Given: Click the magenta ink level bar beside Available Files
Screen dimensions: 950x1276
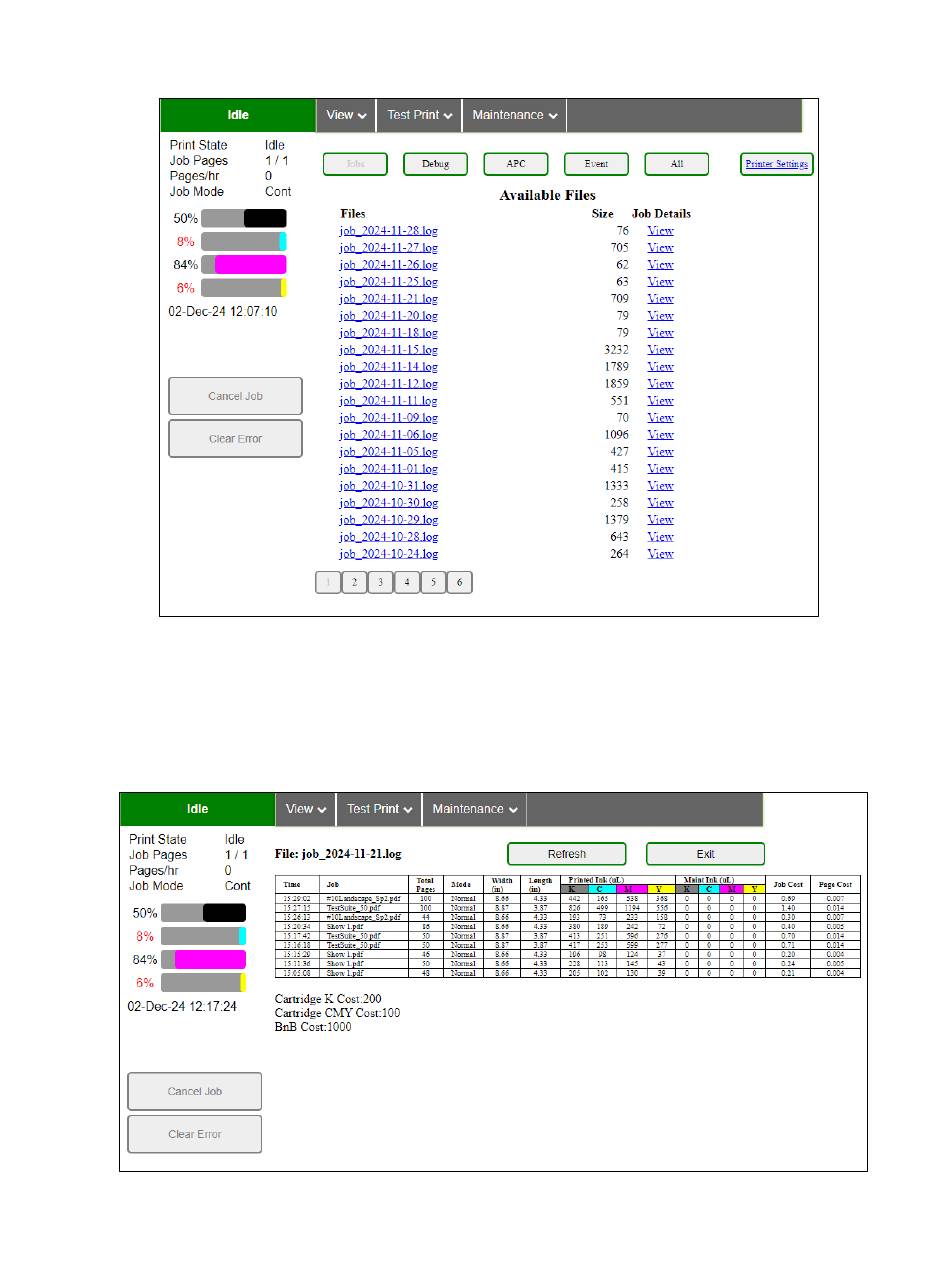Looking at the screenshot, I should (x=244, y=265).
